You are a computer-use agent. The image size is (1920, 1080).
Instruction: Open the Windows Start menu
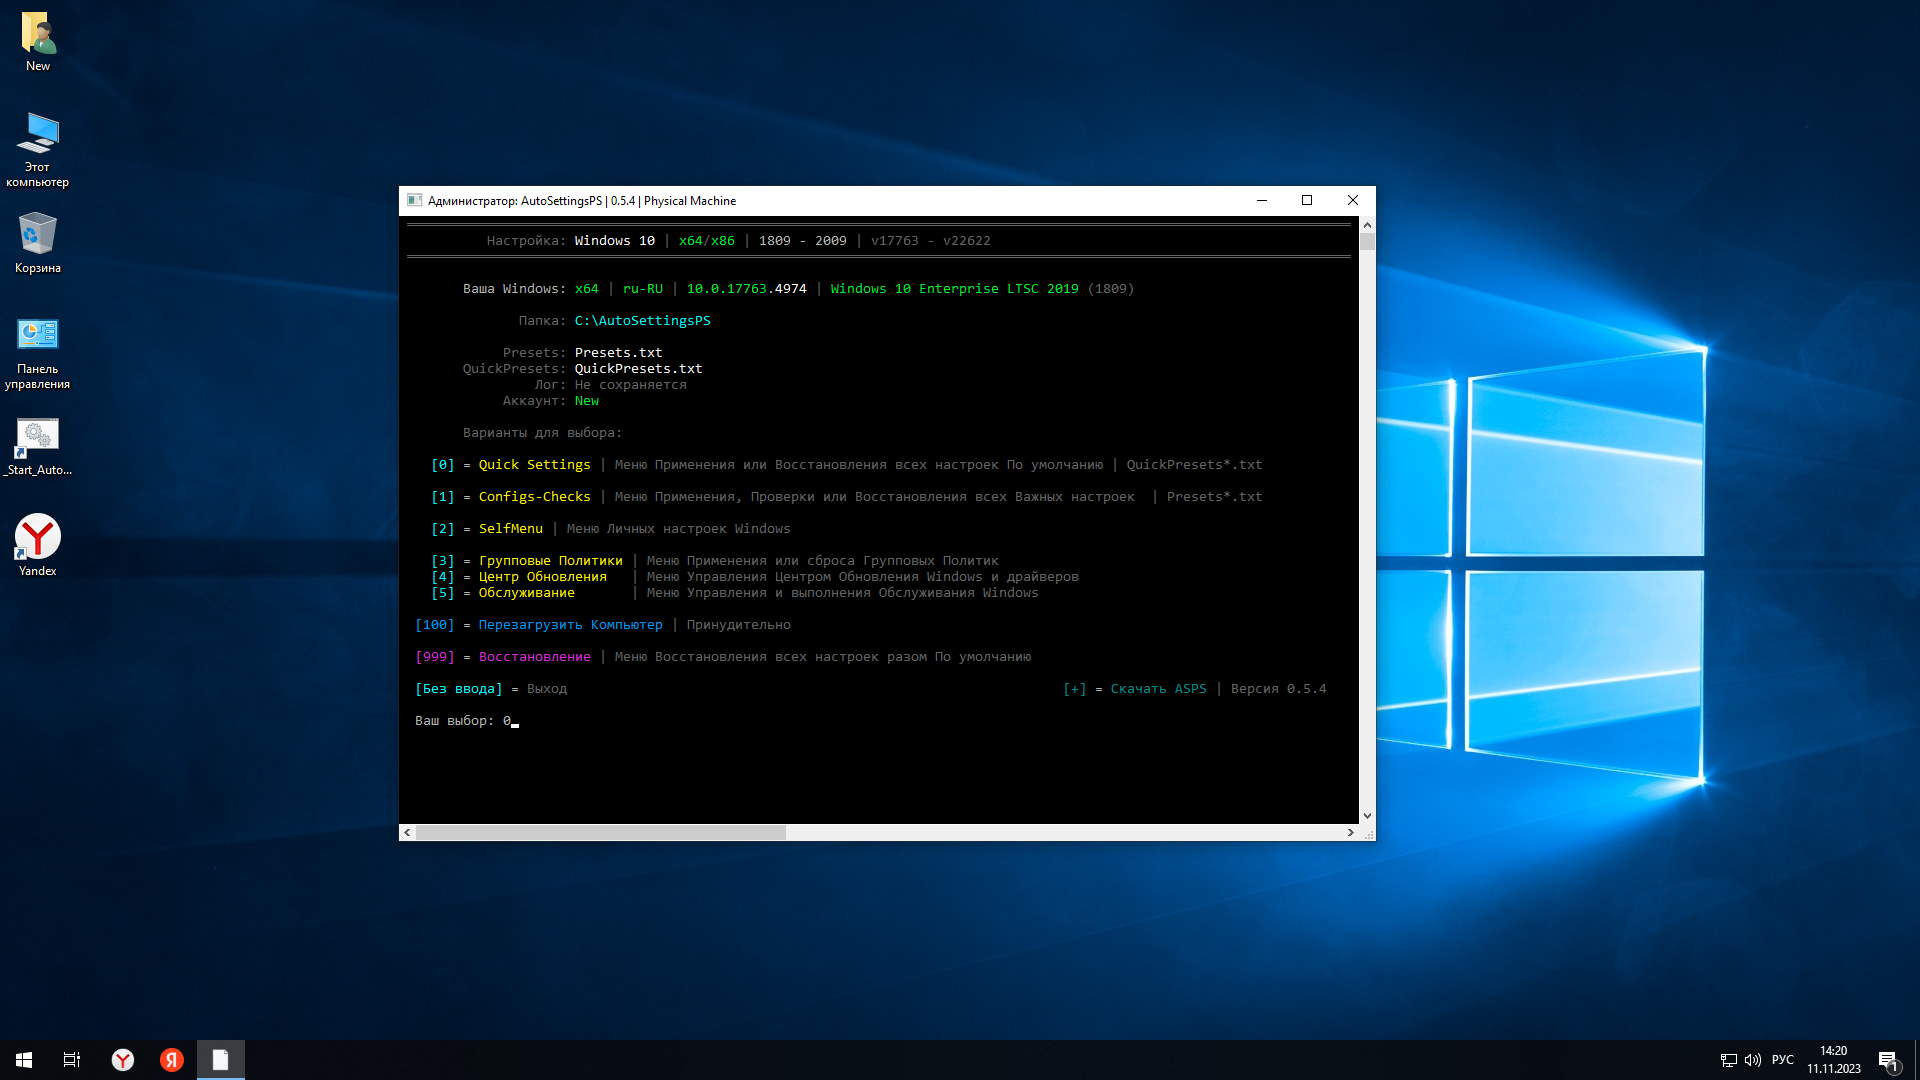(x=22, y=1059)
